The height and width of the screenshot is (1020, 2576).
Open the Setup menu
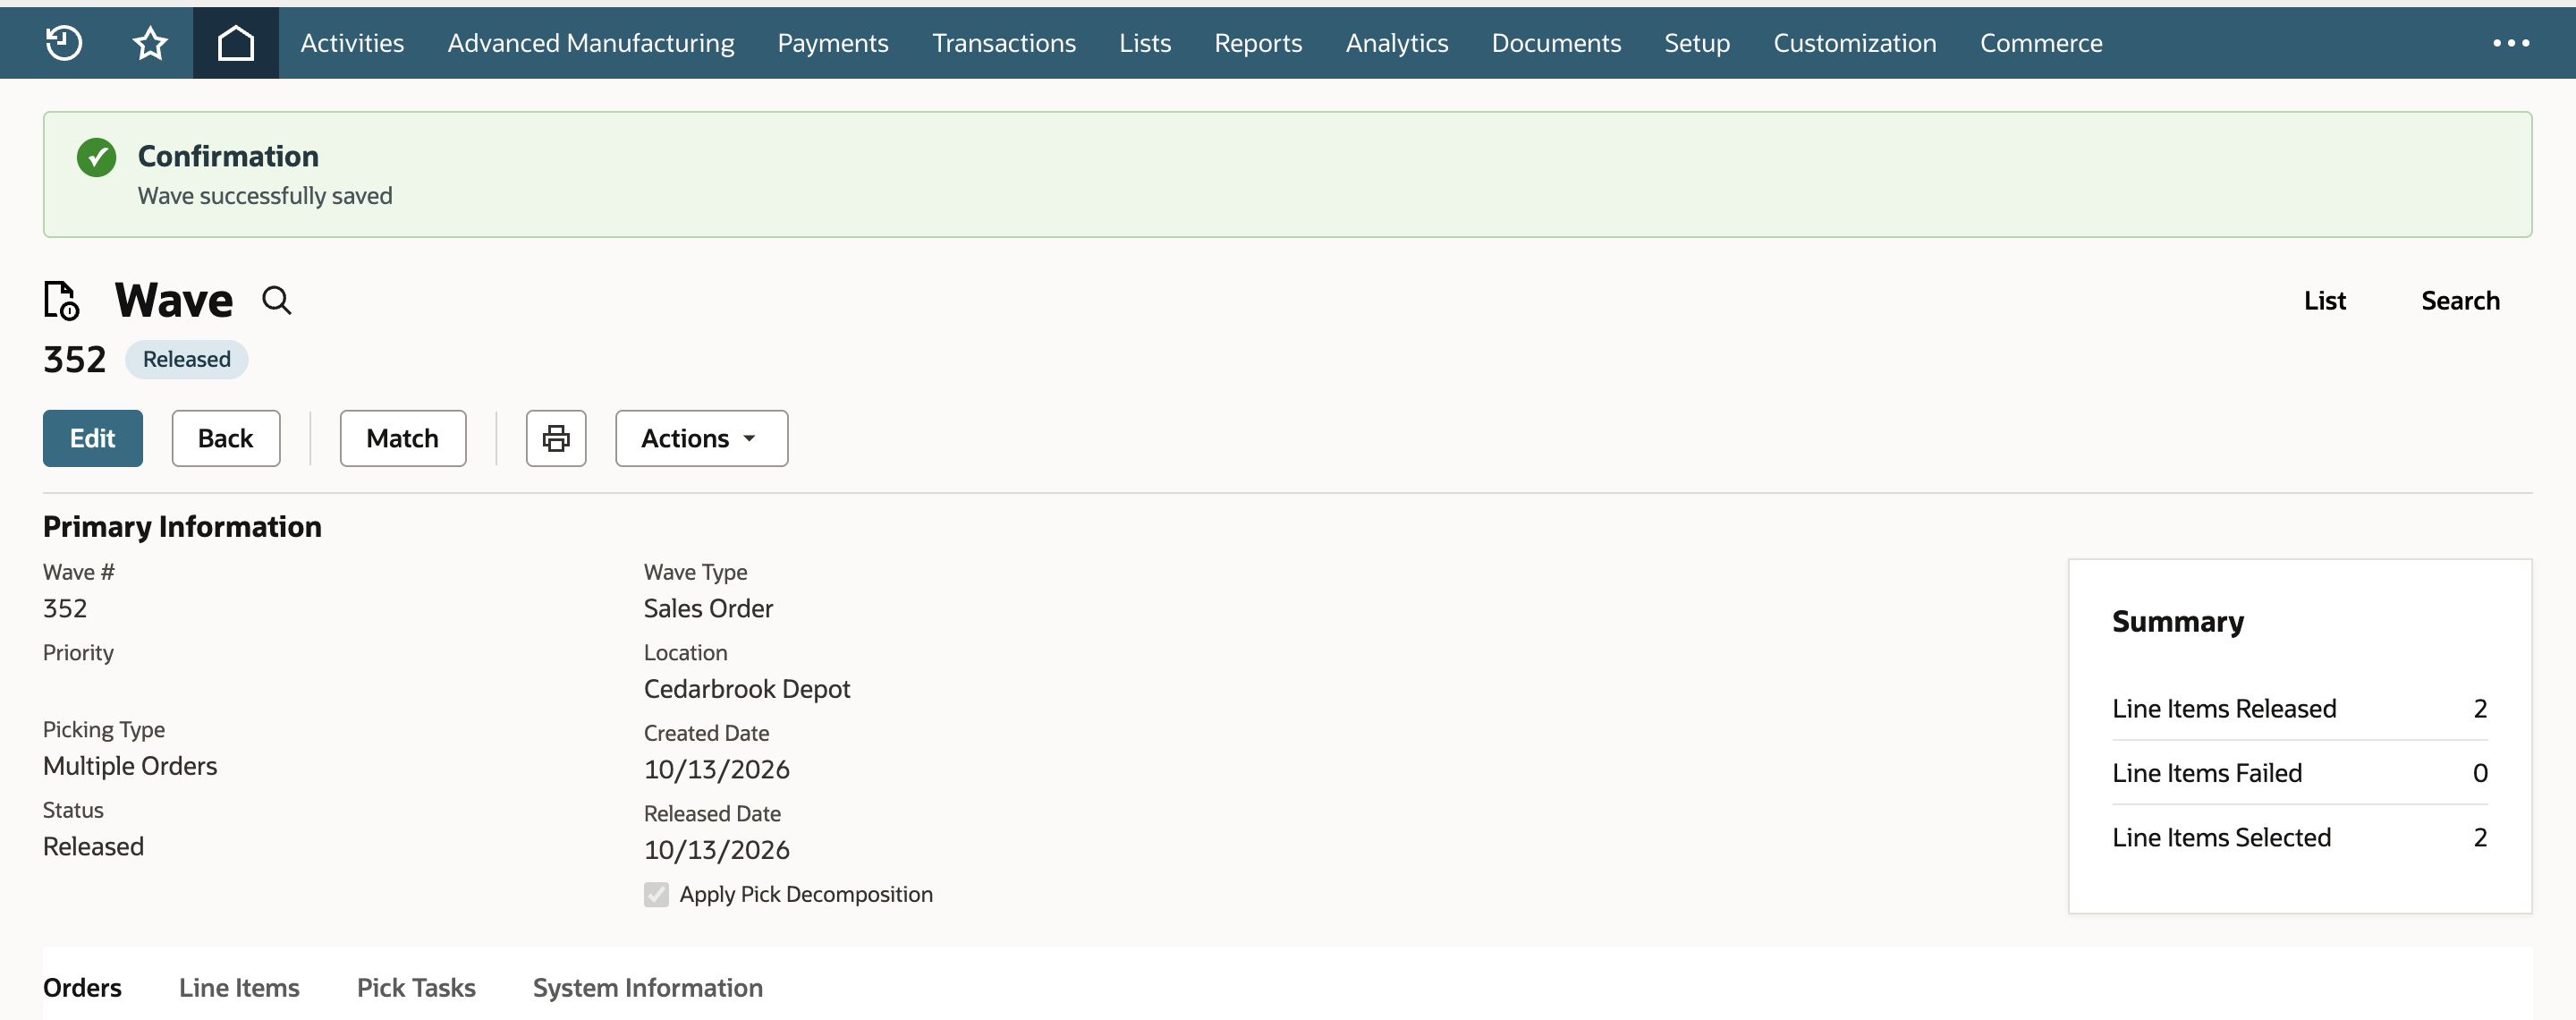[1697, 43]
